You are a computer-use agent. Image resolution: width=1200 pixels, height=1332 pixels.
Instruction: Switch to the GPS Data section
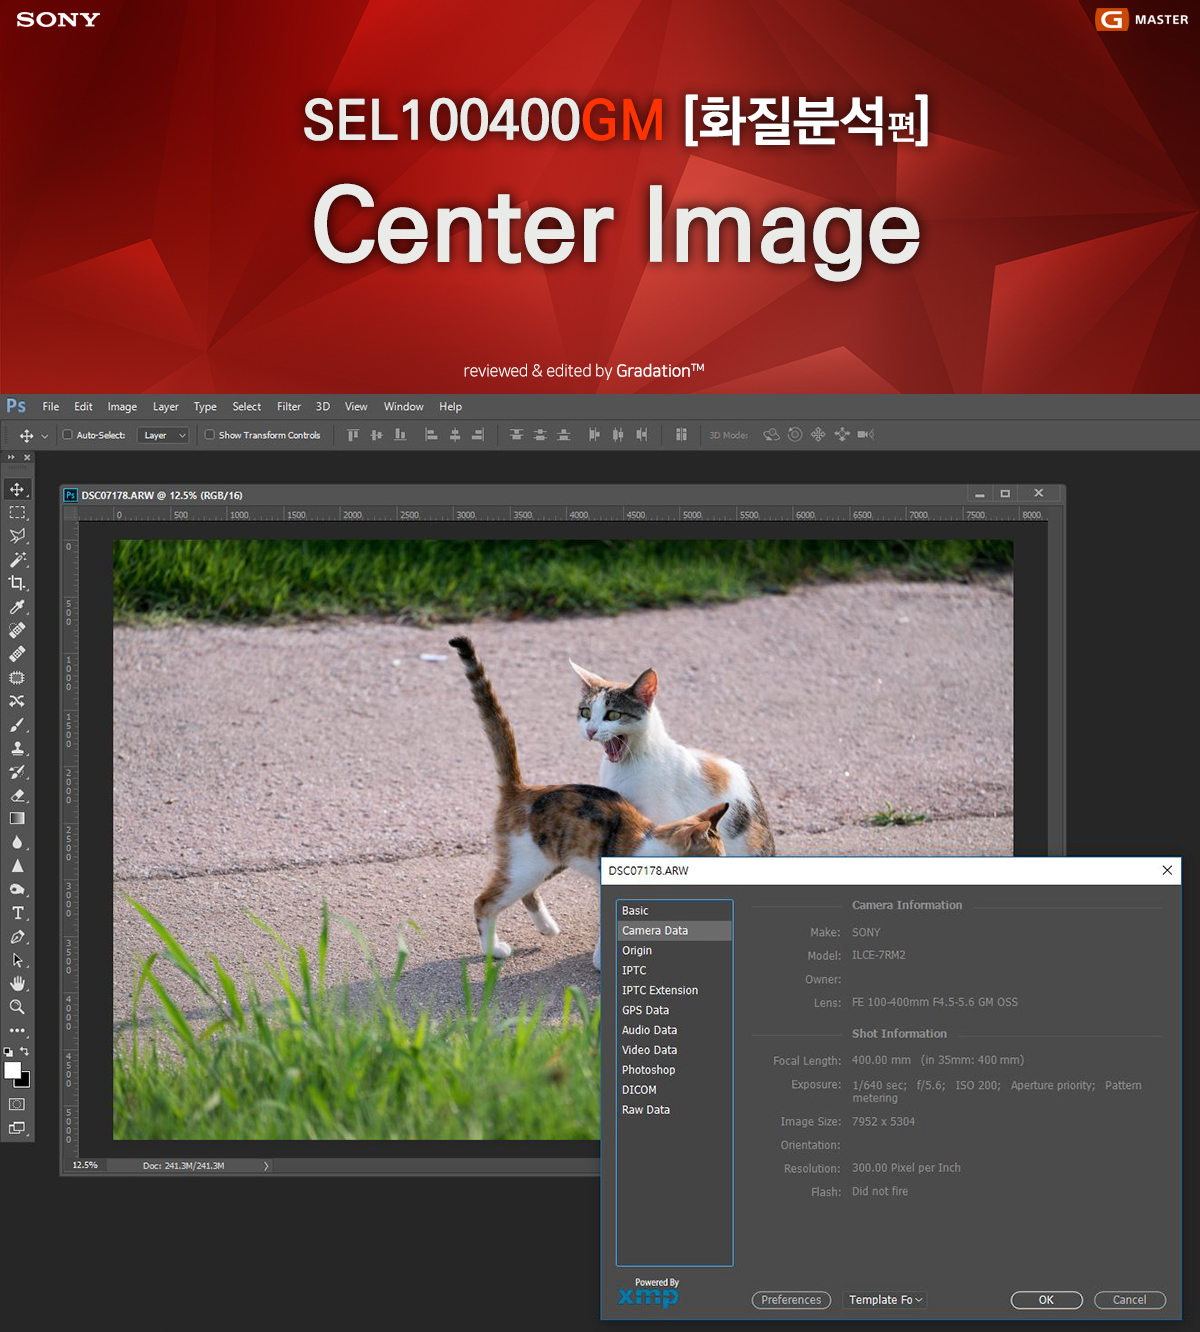[x=675, y=1011]
